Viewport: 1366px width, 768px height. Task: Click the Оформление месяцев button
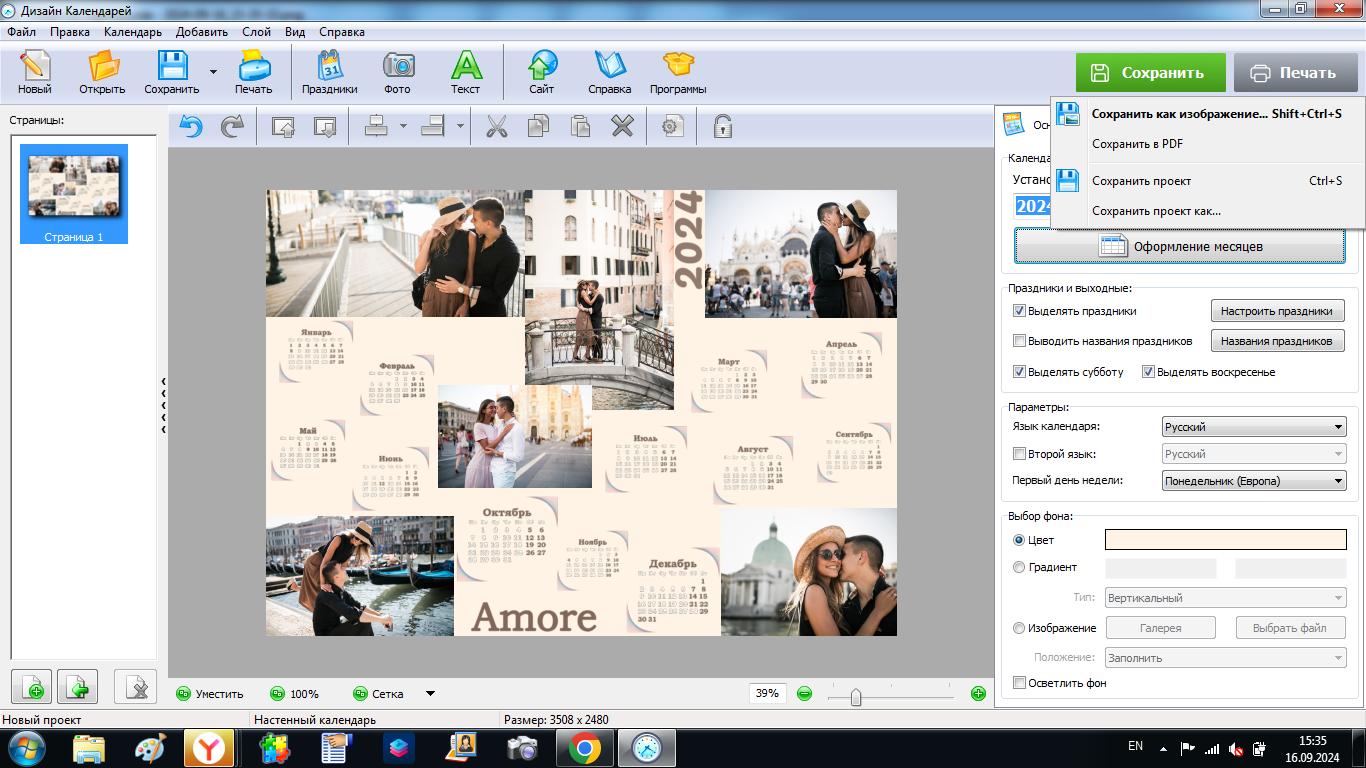pyautogui.click(x=1180, y=246)
